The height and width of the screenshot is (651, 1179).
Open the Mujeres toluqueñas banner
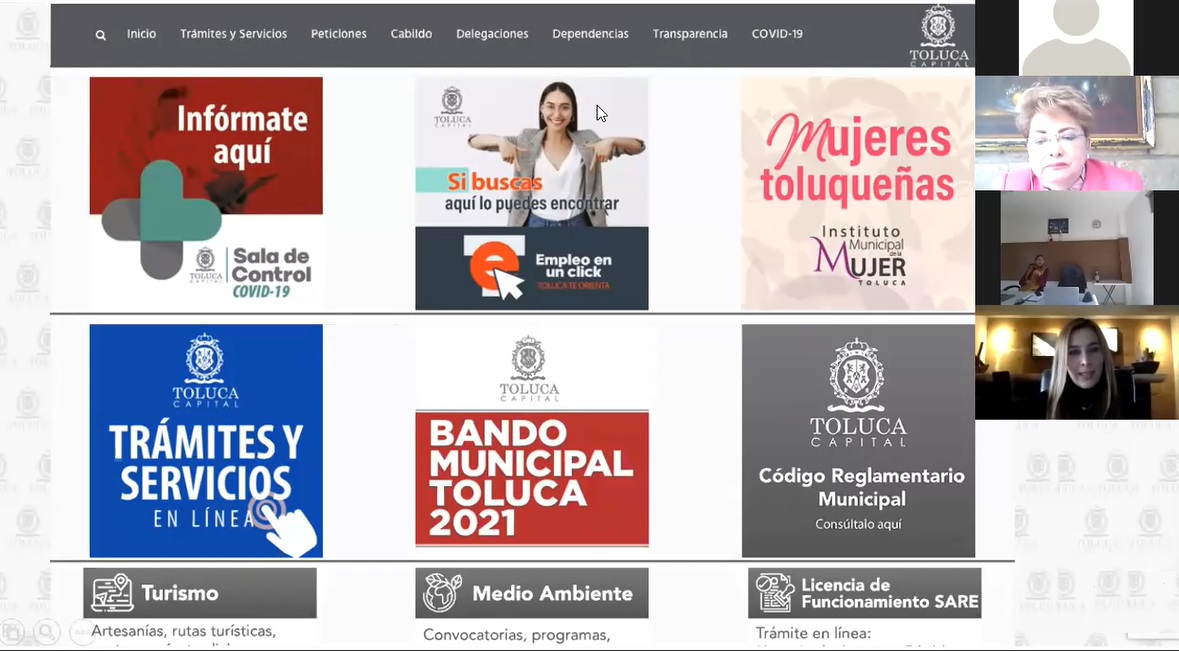click(x=858, y=193)
